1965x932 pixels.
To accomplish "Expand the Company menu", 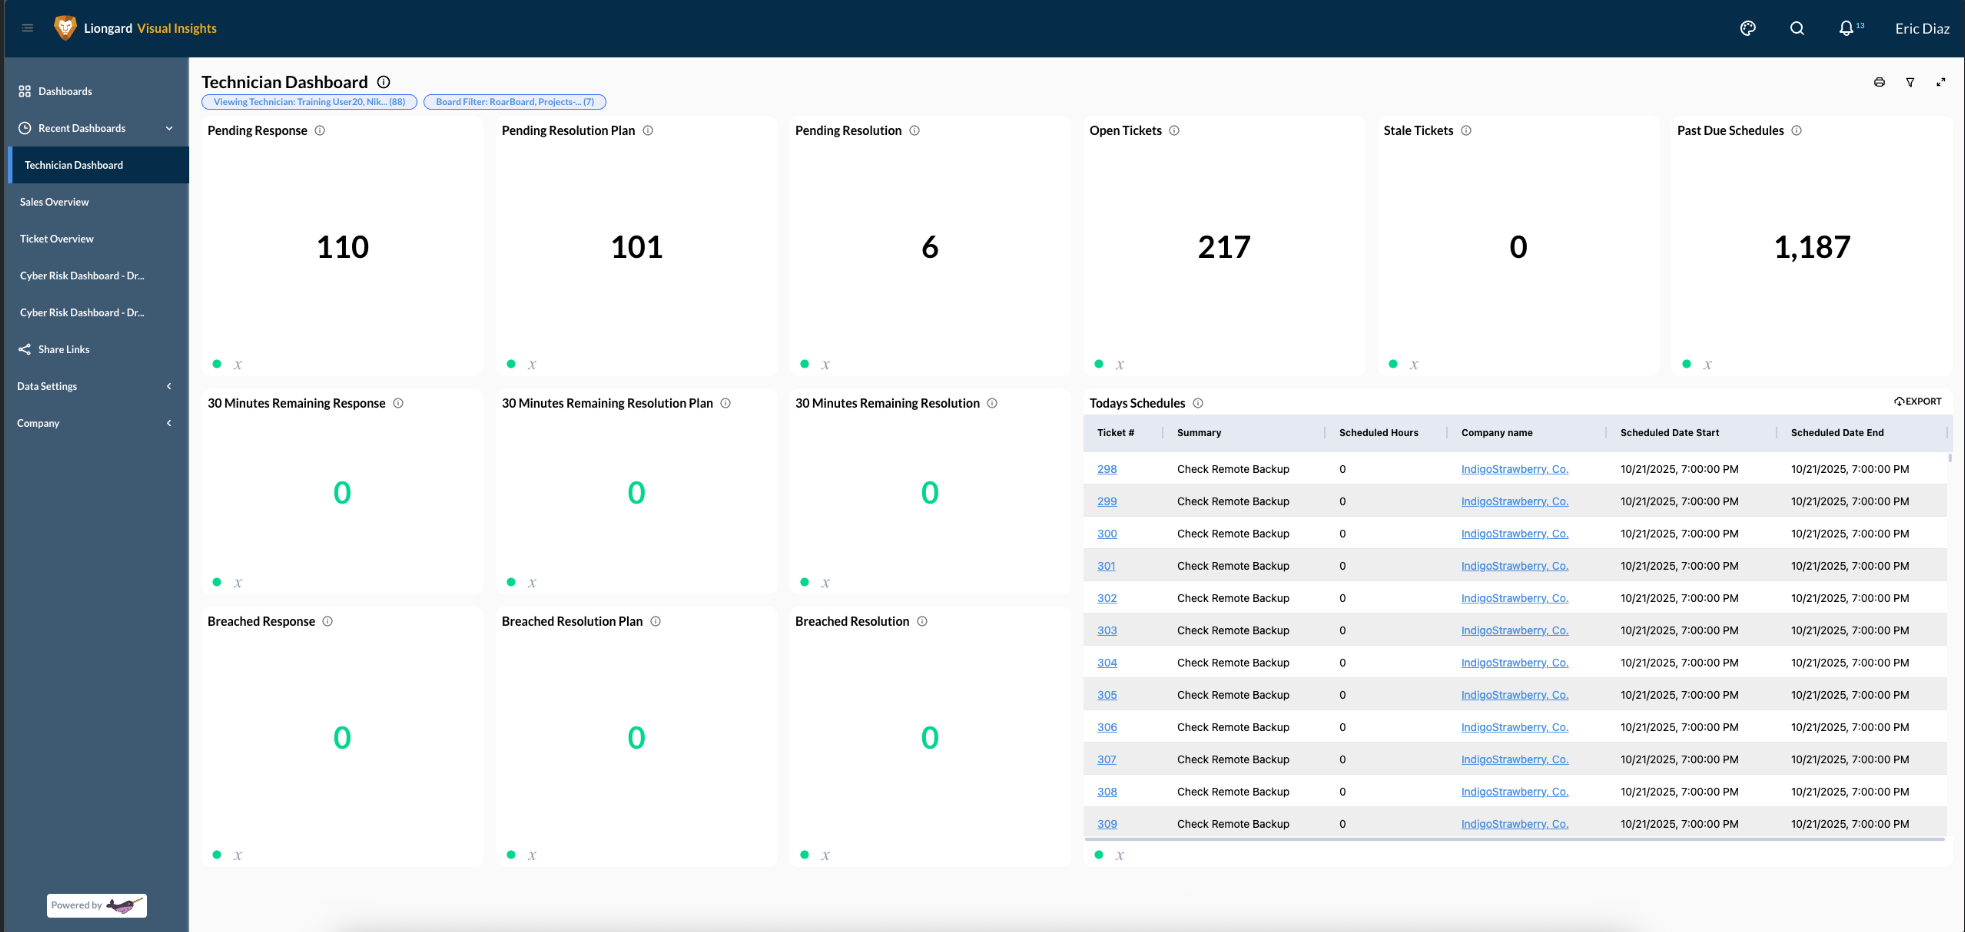I will click(169, 423).
